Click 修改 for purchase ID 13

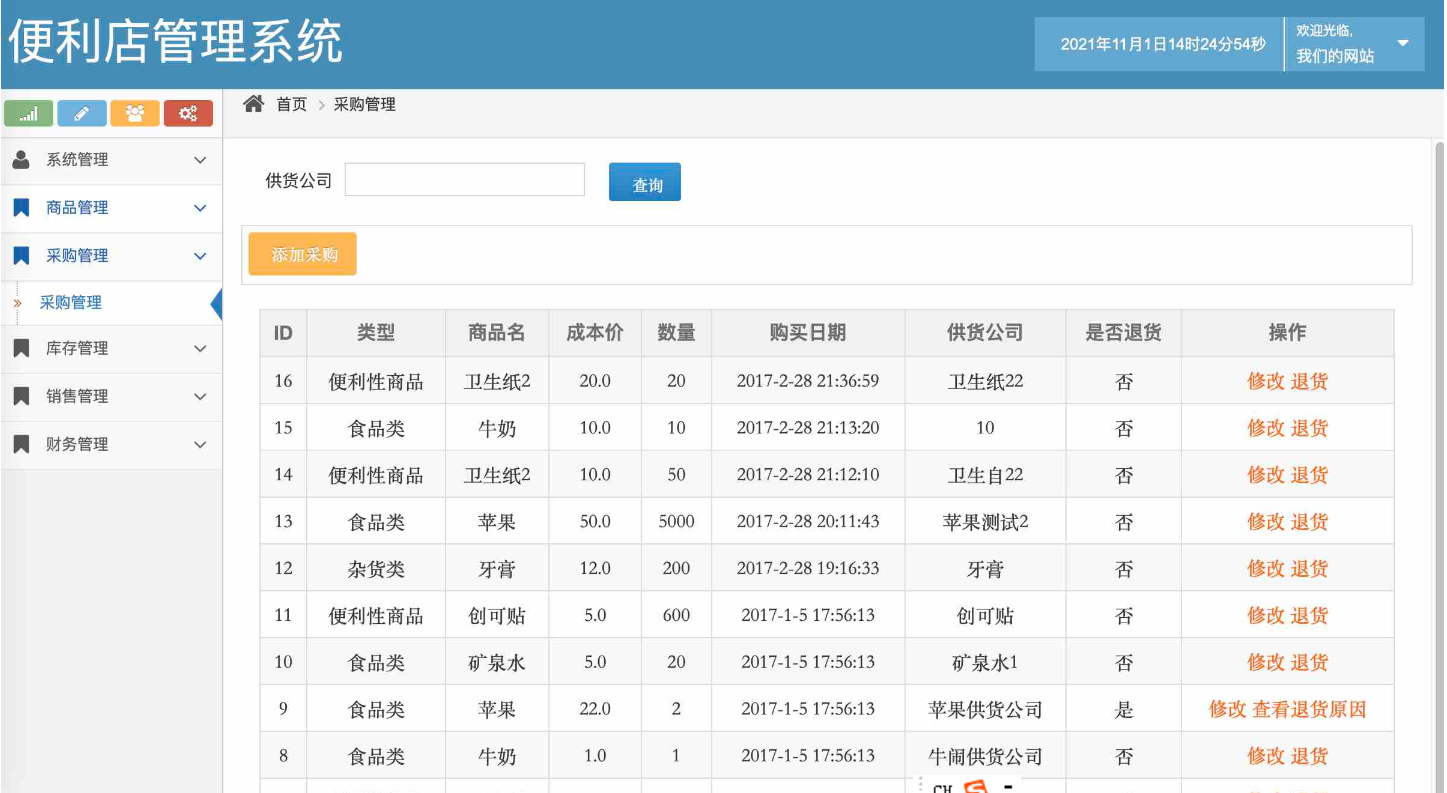[1265, 522]
